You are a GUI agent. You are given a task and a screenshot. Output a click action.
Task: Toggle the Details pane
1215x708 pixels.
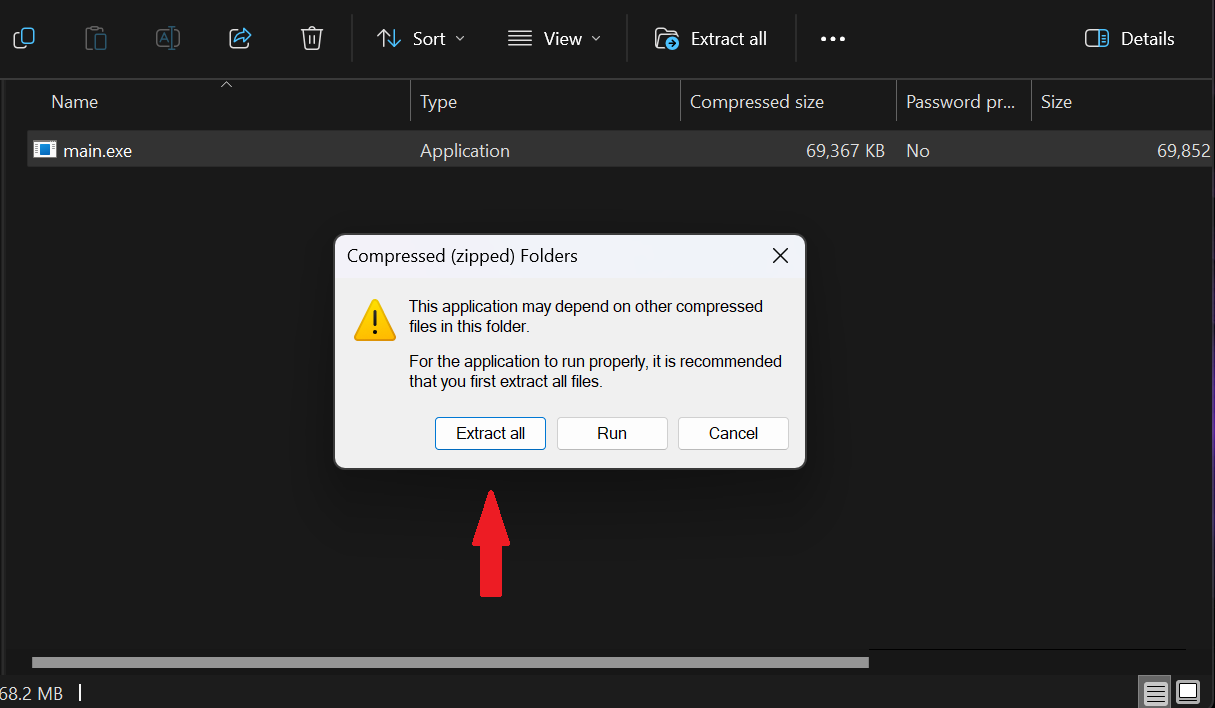1130,39
